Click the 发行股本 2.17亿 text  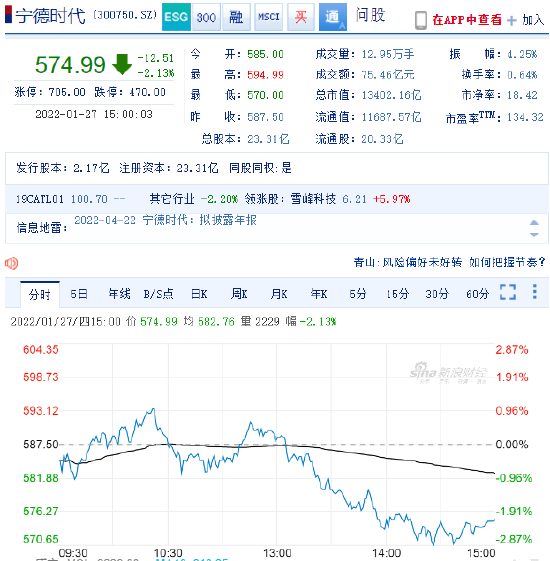pos(63,168)
